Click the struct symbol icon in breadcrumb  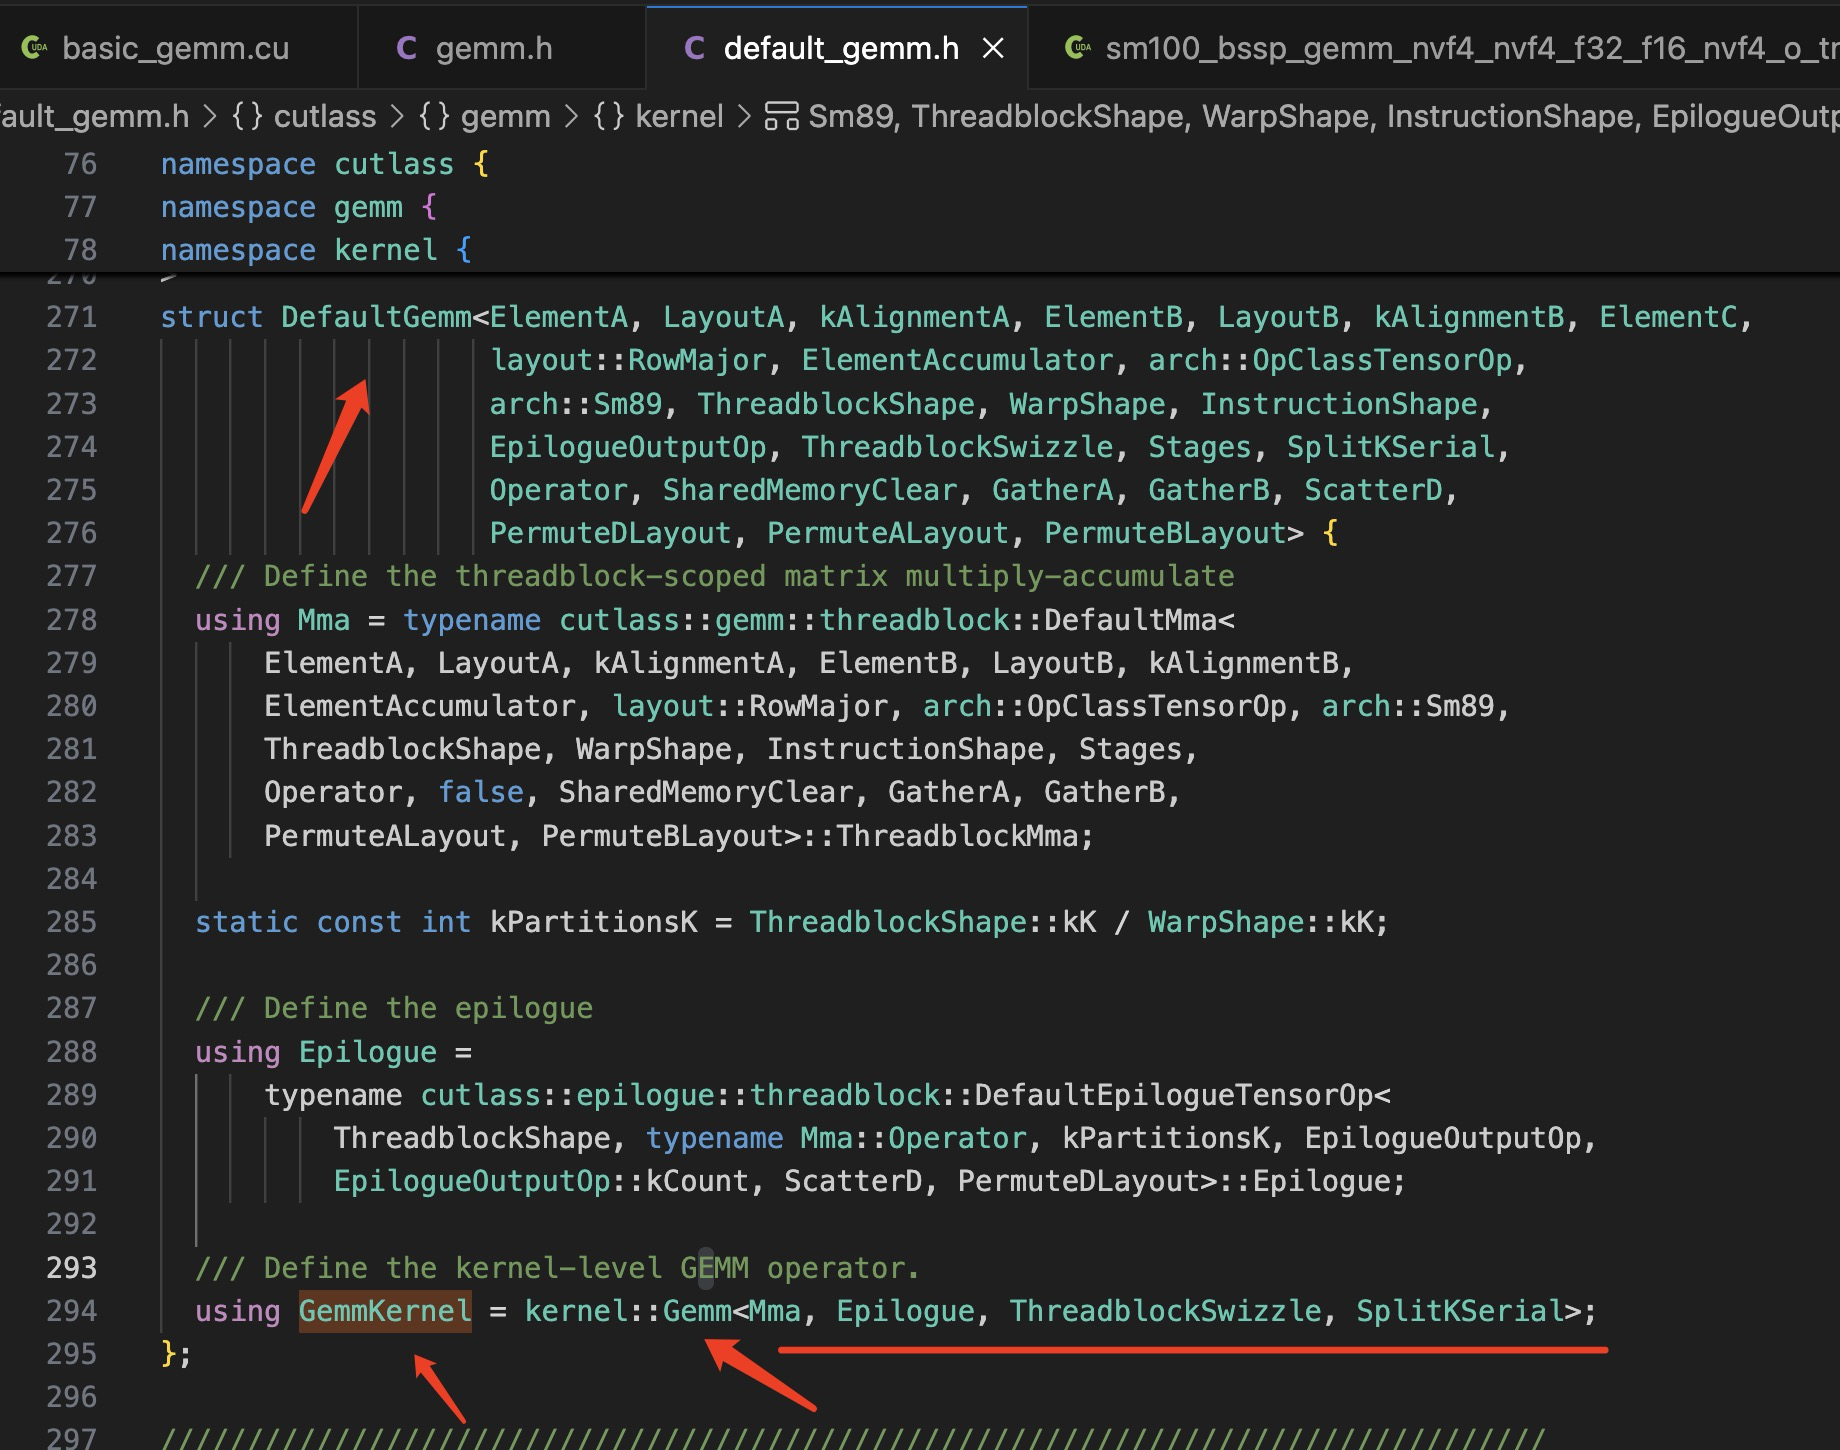click(781, 117)
